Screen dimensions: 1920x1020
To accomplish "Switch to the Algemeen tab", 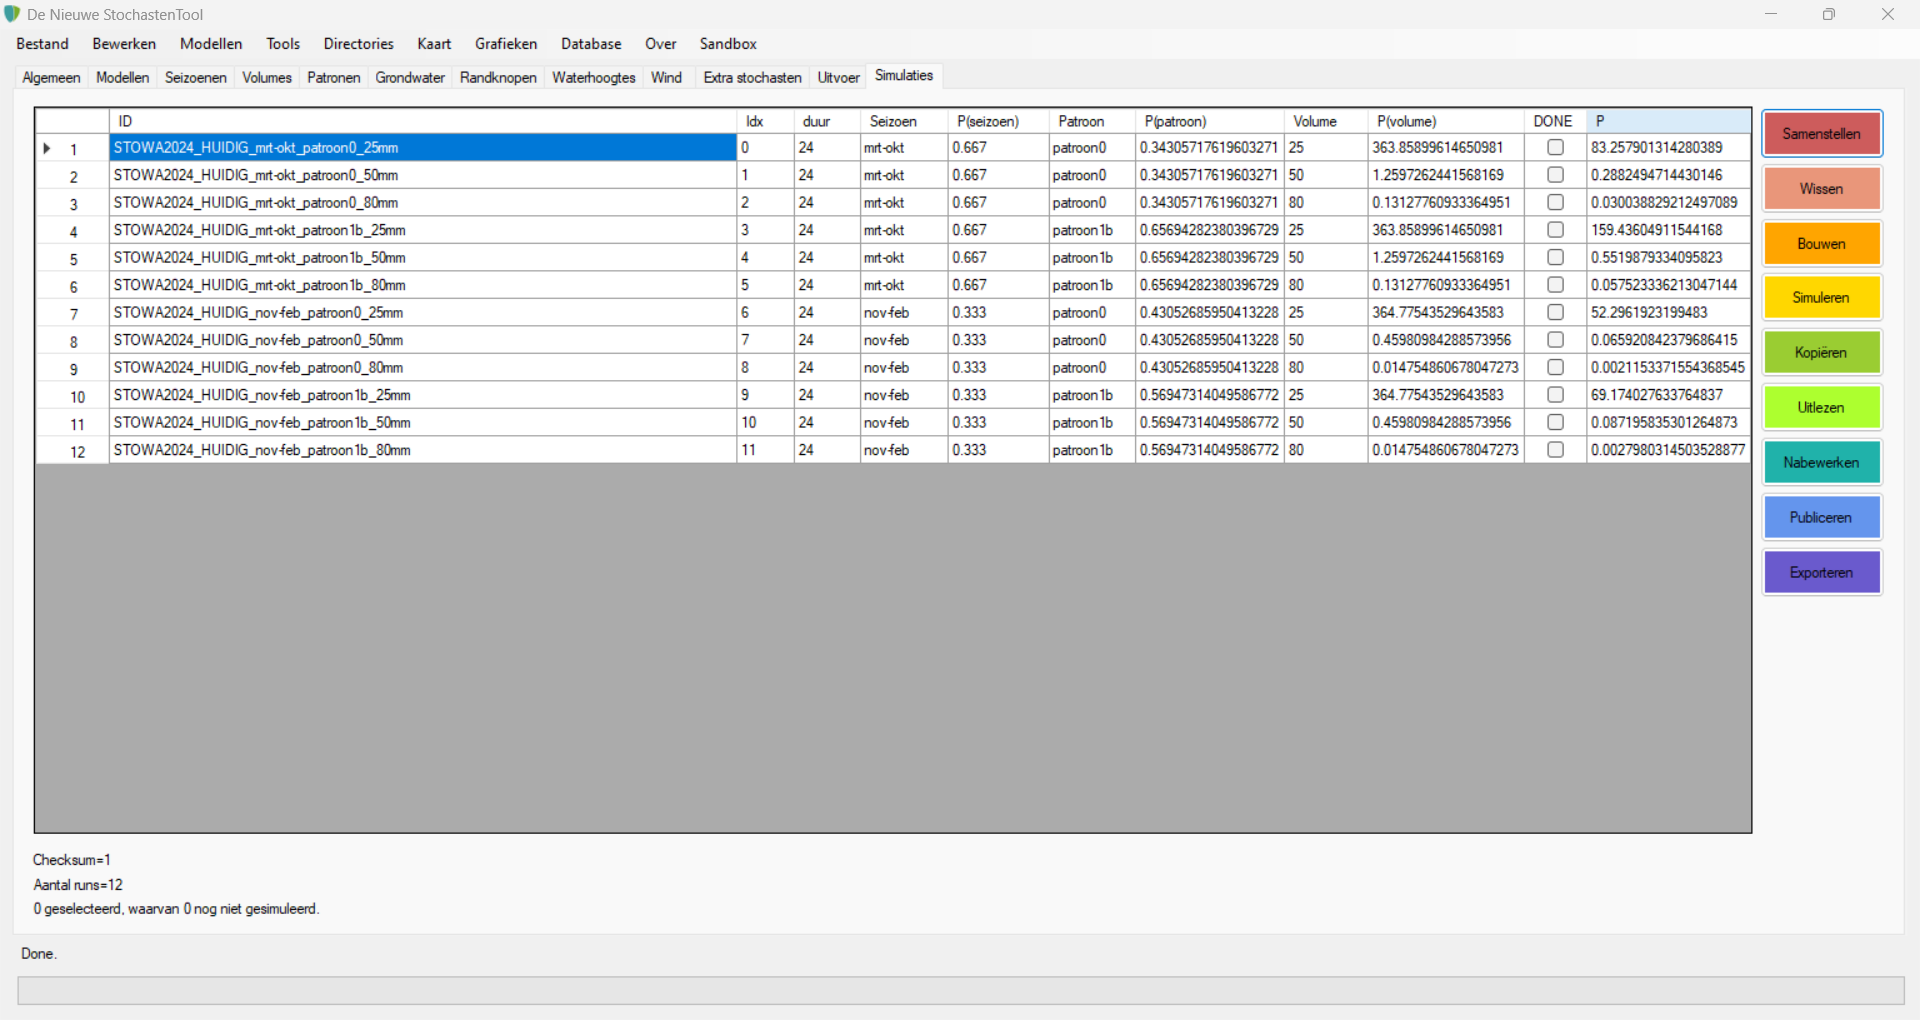I will 51,78.
